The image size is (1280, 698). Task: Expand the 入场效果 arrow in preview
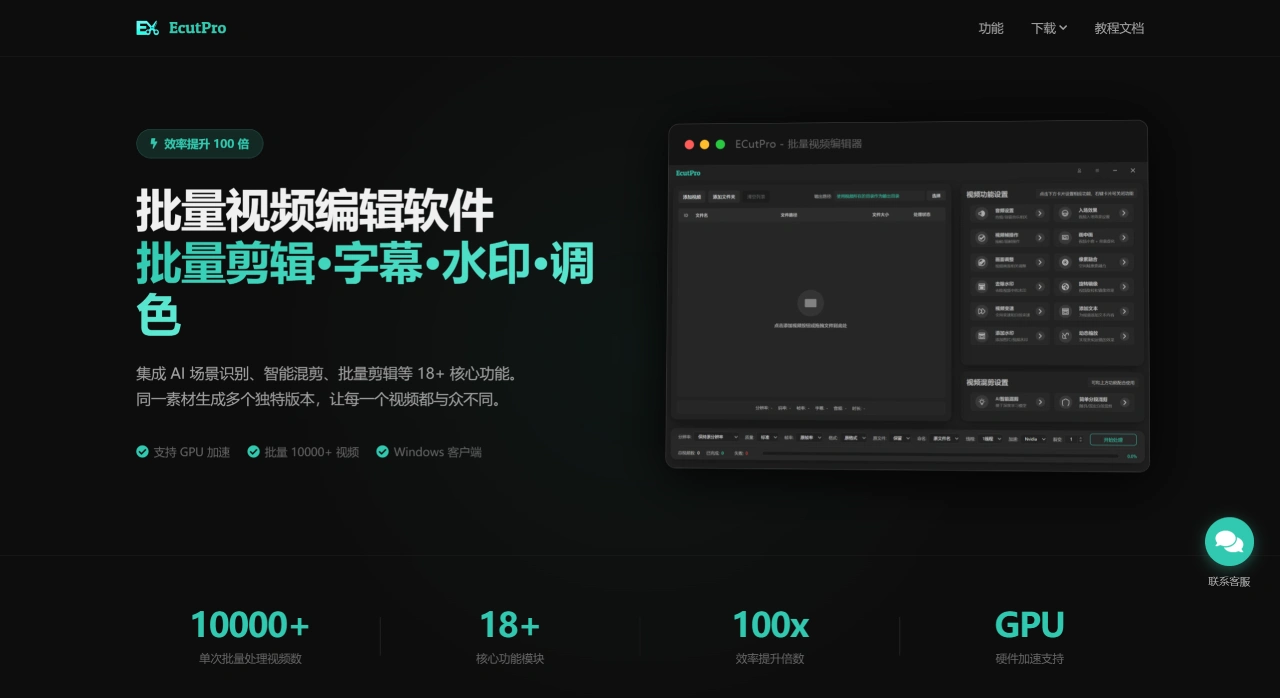pyautogui.click(x=1124, y=213)
